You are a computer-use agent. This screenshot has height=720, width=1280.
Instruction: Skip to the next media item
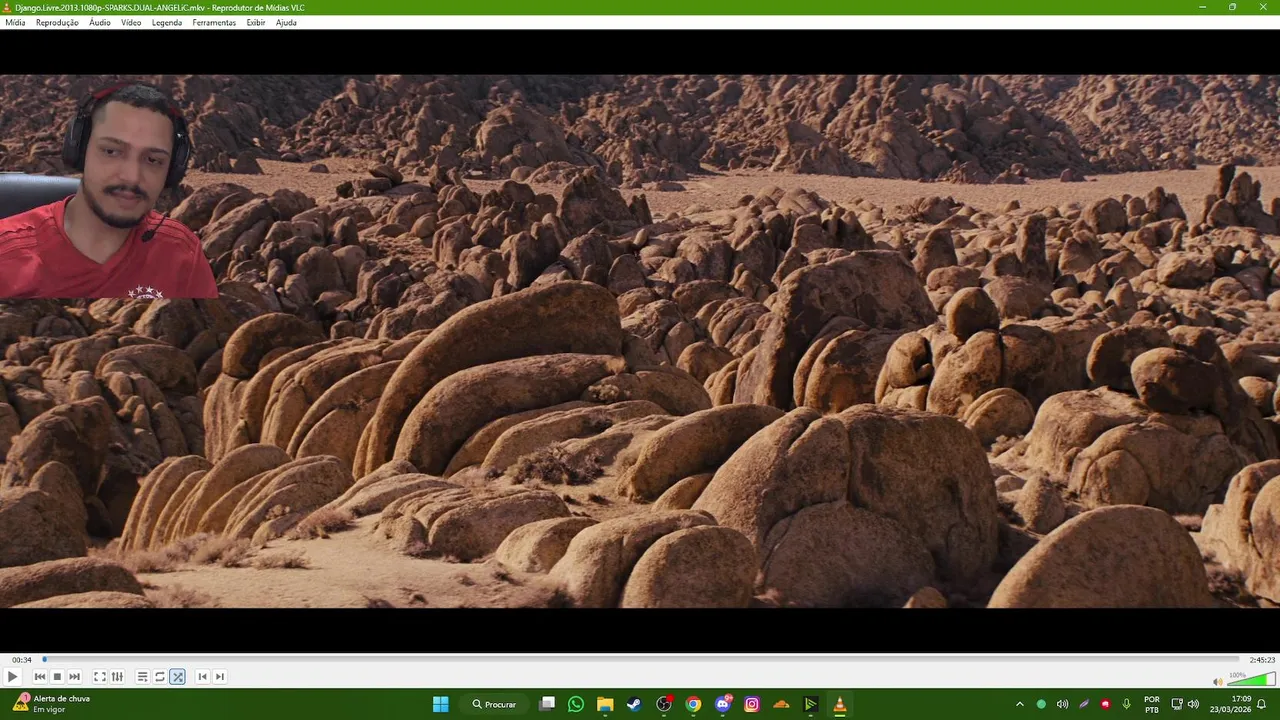(x=74, y=677)
